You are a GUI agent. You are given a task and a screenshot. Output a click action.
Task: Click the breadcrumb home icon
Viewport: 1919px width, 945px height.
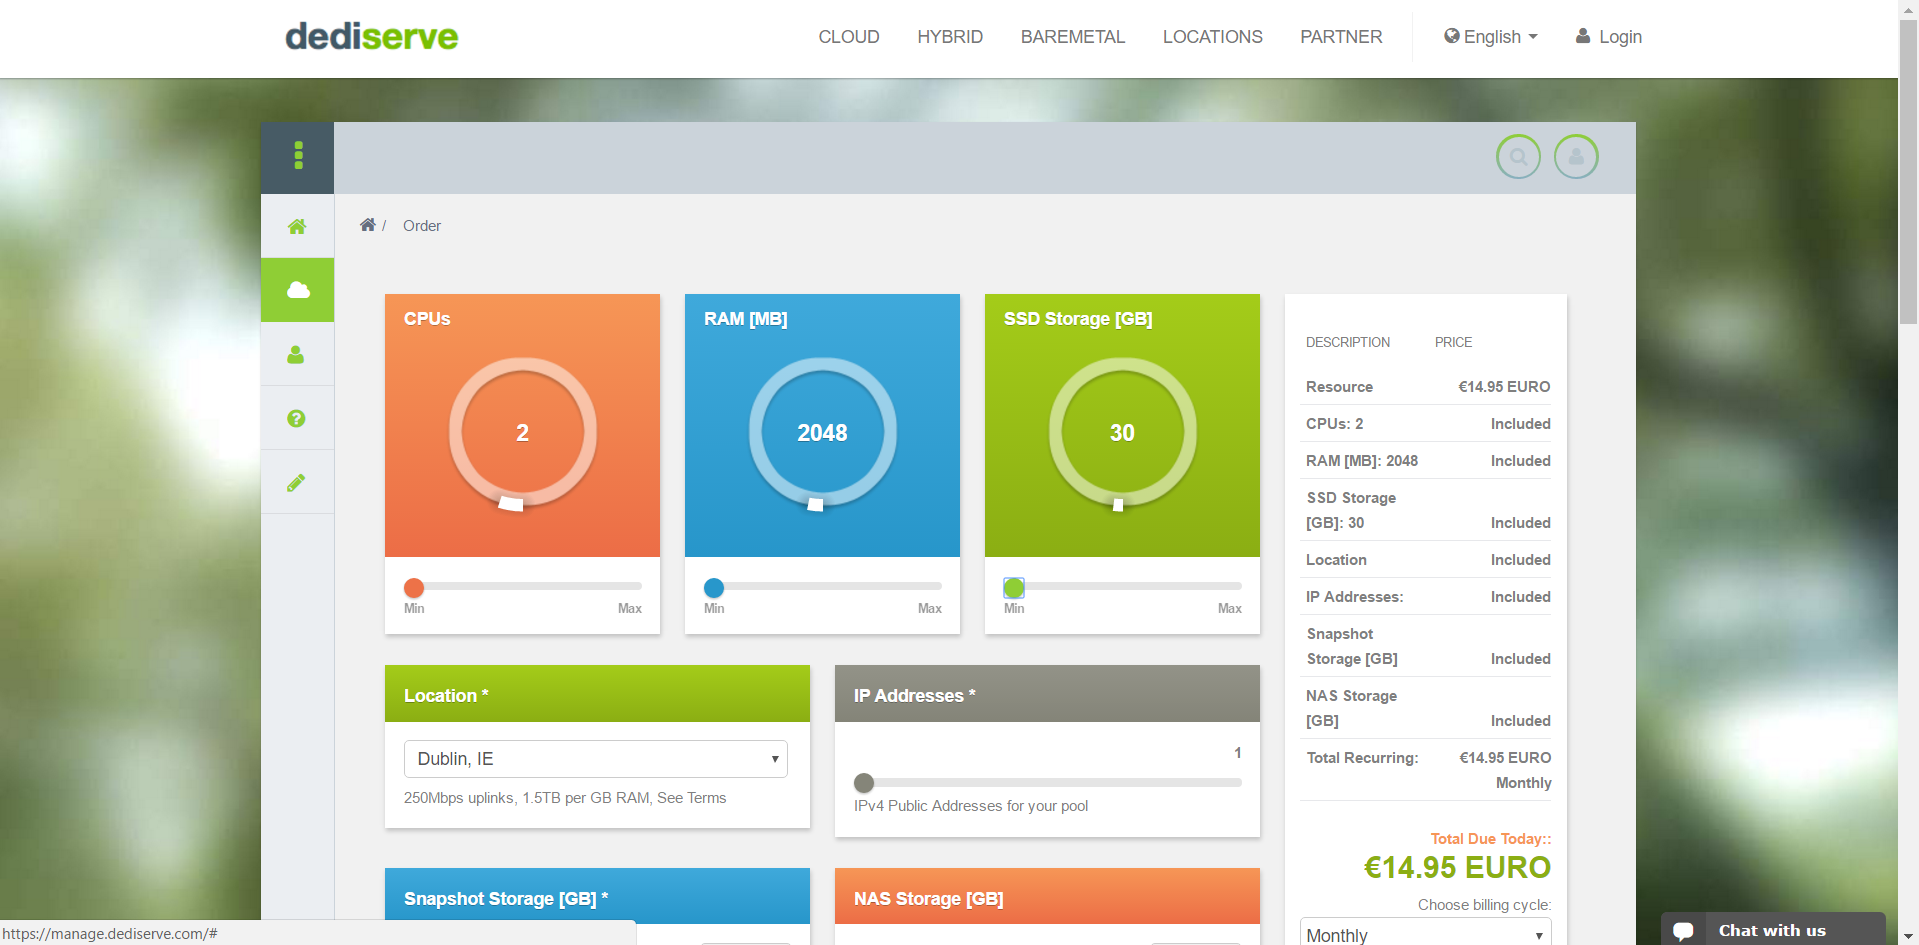point(368,225)
